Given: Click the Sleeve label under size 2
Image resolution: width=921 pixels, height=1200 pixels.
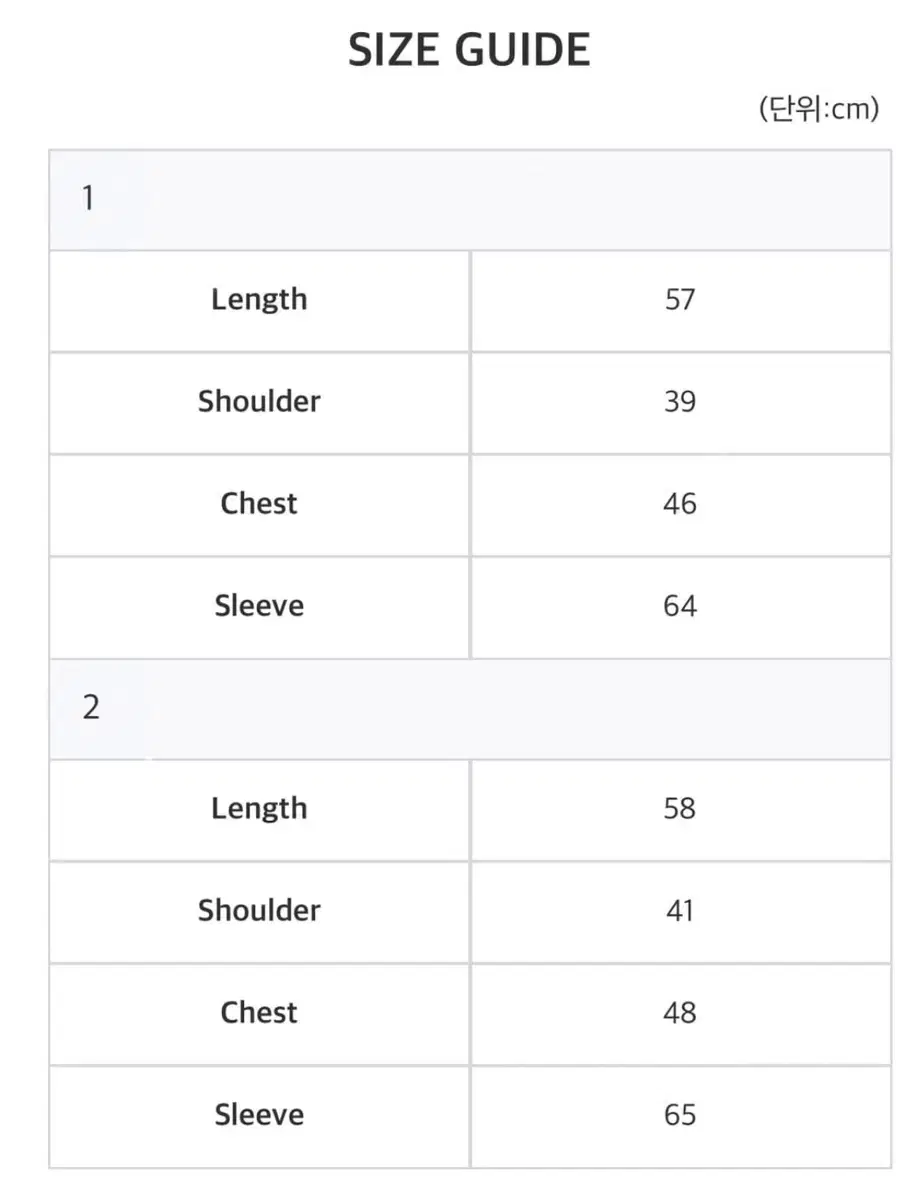Looking at the screenshot, I should point(259,1115).
